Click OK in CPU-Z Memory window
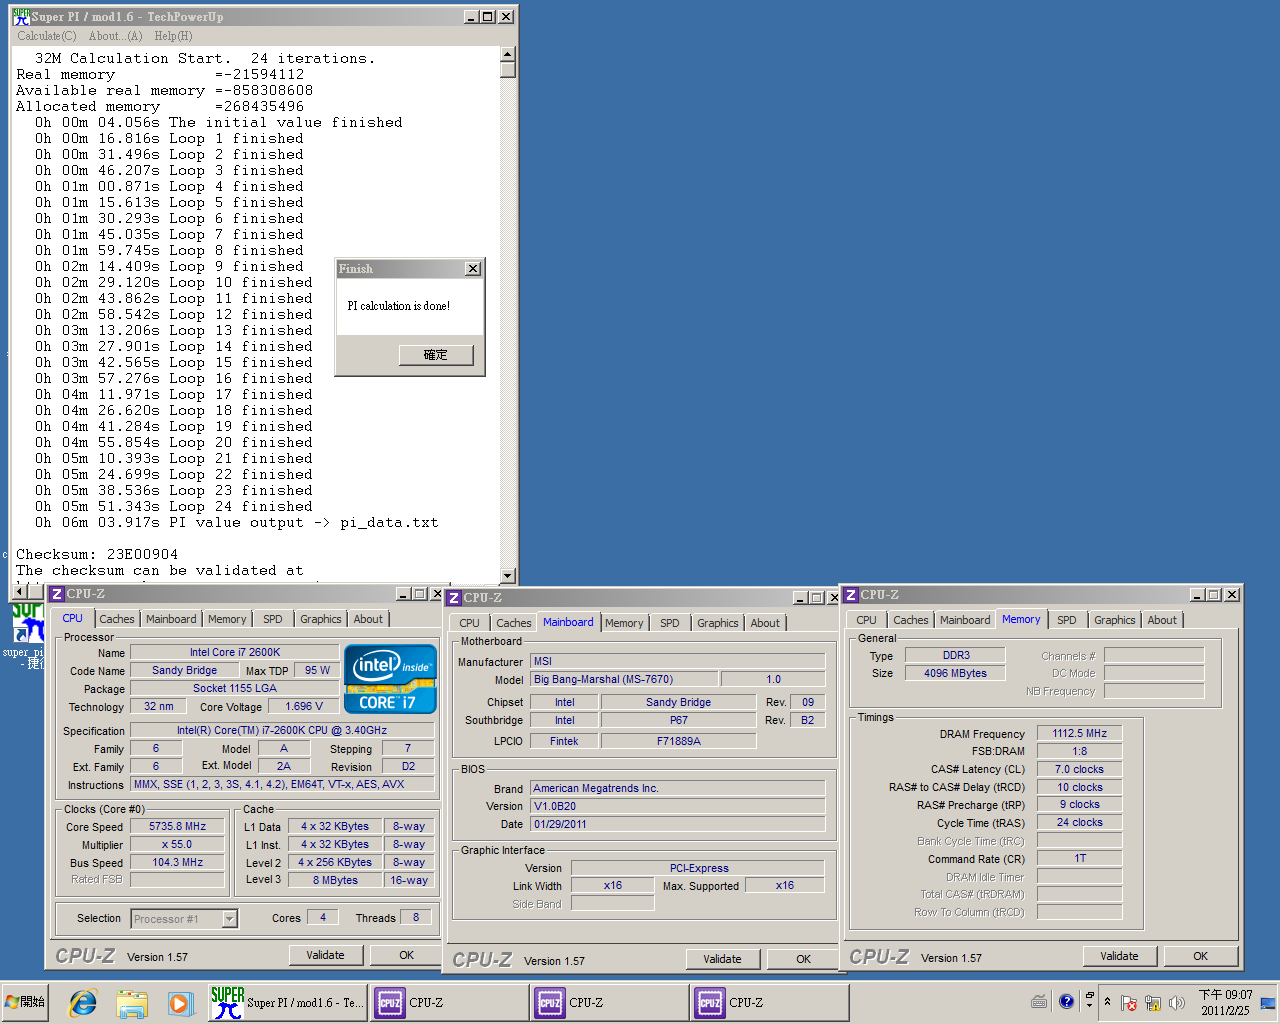This screenshot has width=1280, height=1024. 1200,956
